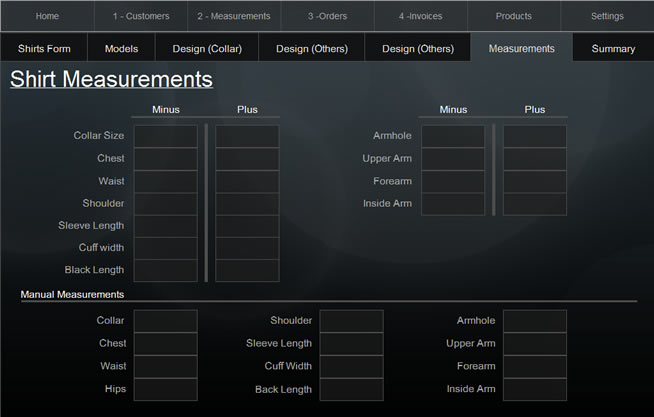Focus the manual Waist measurement field
654x417 pixels.
(166, 367)
